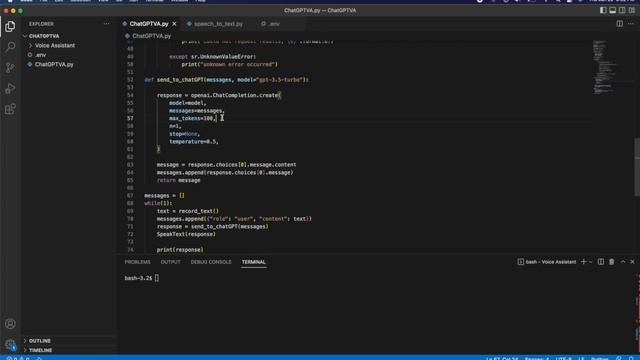Screen dimensions: 640x360
Task: Split the editor to the right
Action: [620, 24]
